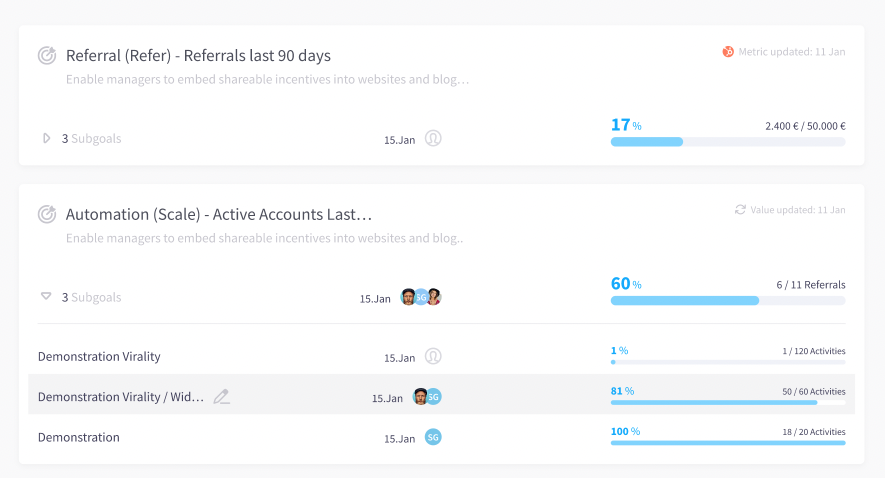Click the empty assignee icon for Demonstration Virality
Image resolution: width=885 pixels, height=478 pixels.
433,357
